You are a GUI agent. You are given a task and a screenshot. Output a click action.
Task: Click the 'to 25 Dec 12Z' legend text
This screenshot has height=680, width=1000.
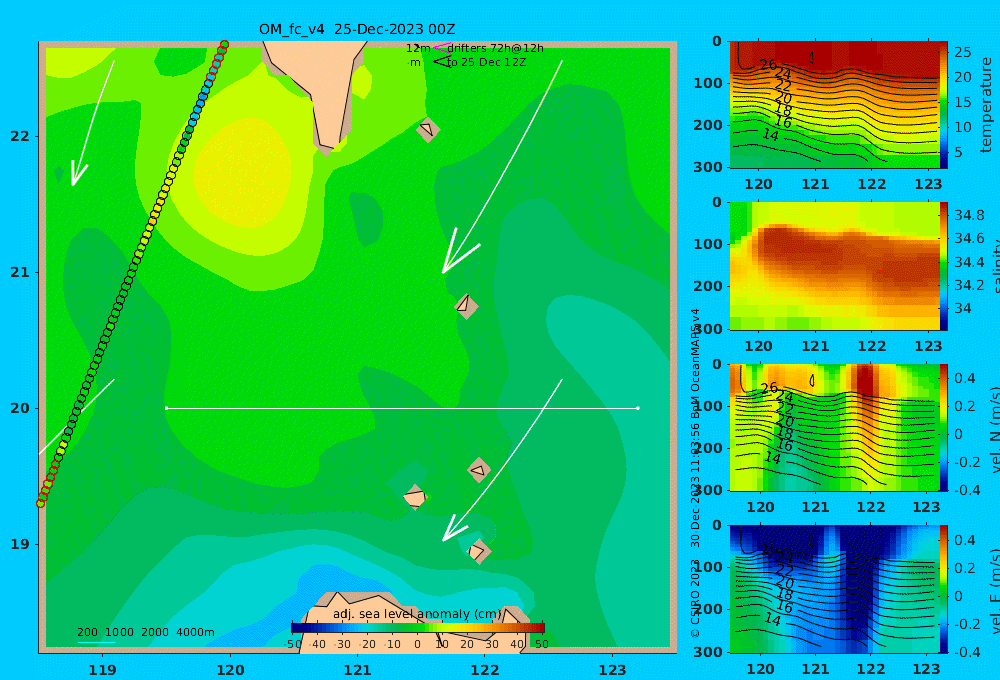pyautogui.click(x=486, y=63)
